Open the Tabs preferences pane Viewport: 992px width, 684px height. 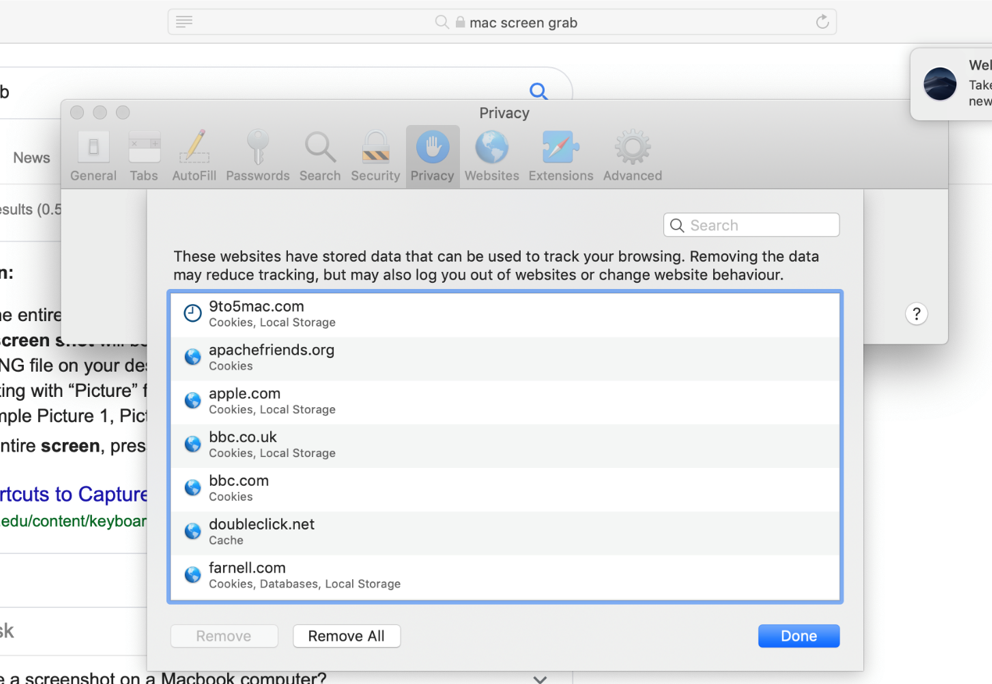tap(144, 156)
